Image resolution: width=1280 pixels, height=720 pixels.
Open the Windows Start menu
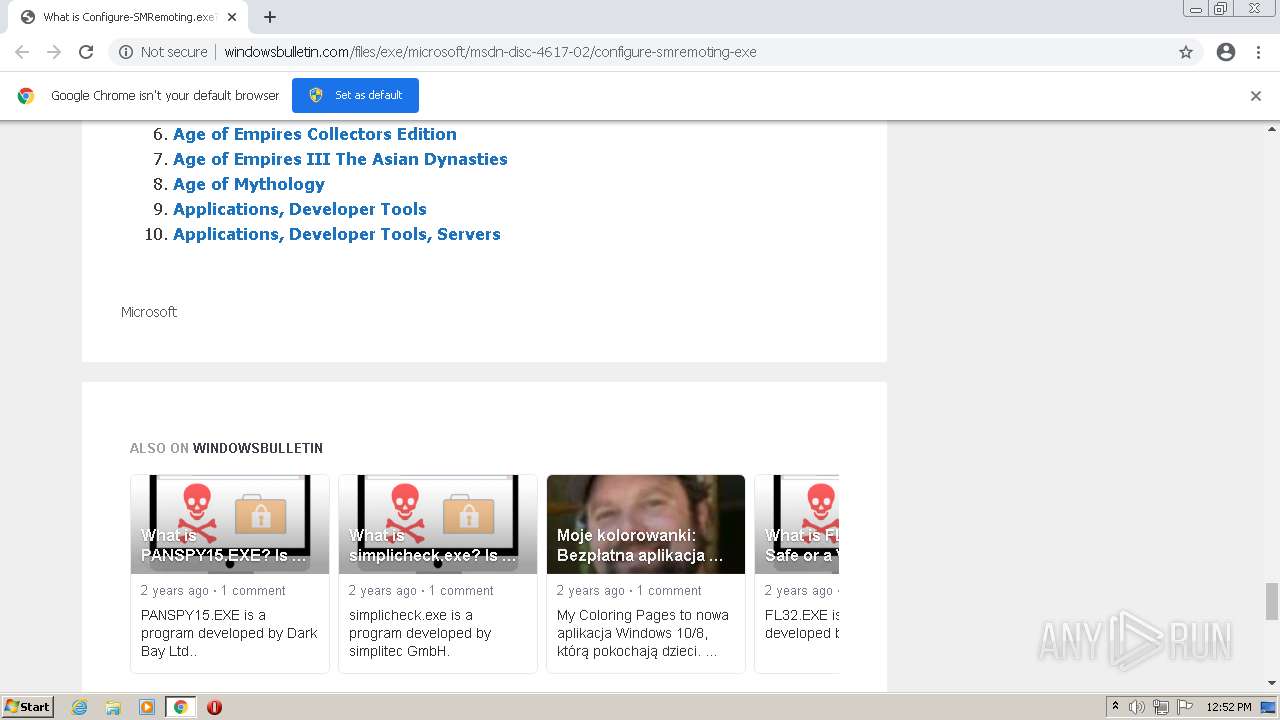coord(28,707)
